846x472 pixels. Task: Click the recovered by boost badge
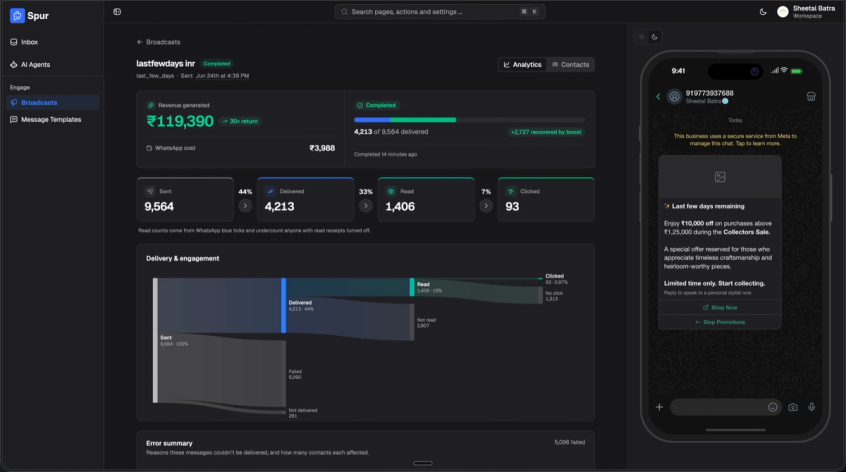point(546,132)
